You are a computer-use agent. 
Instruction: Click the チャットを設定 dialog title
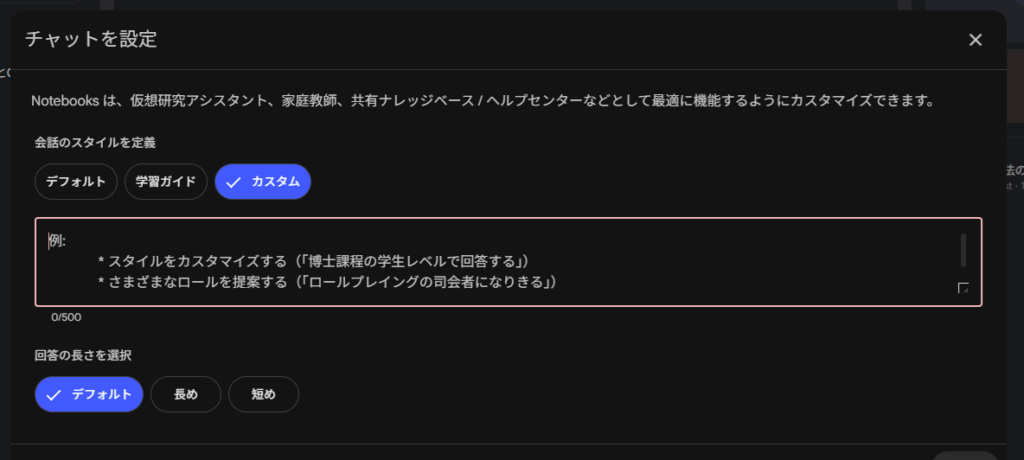[x=94, y=40]
